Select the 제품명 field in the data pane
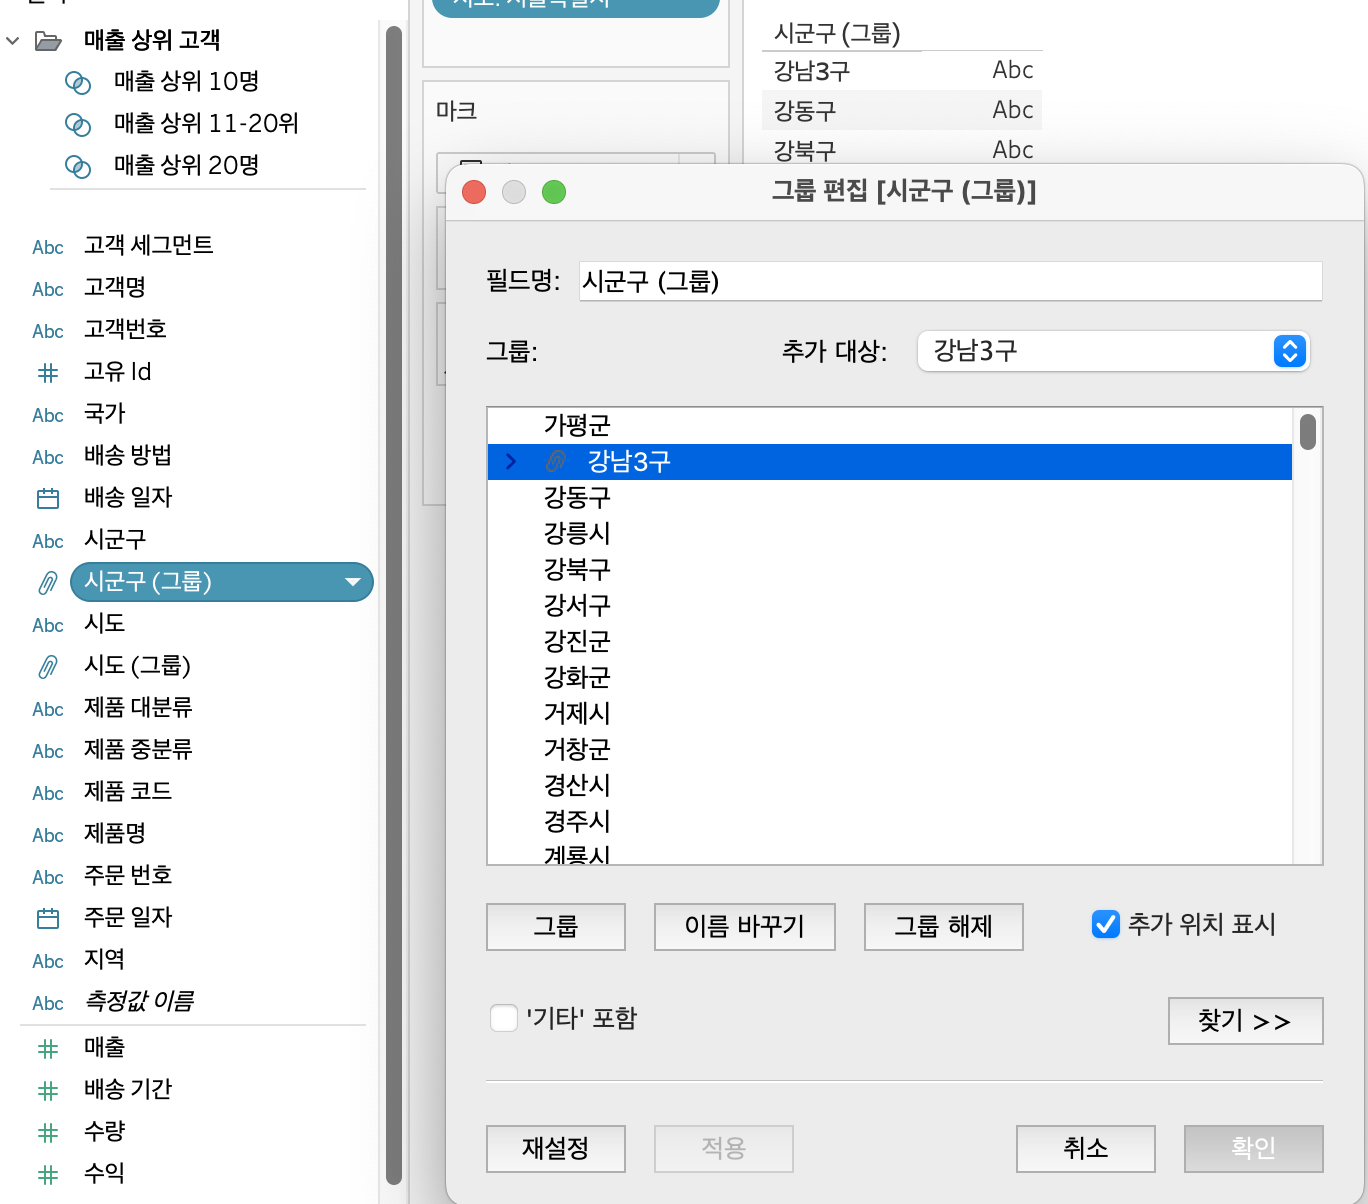 115,833
